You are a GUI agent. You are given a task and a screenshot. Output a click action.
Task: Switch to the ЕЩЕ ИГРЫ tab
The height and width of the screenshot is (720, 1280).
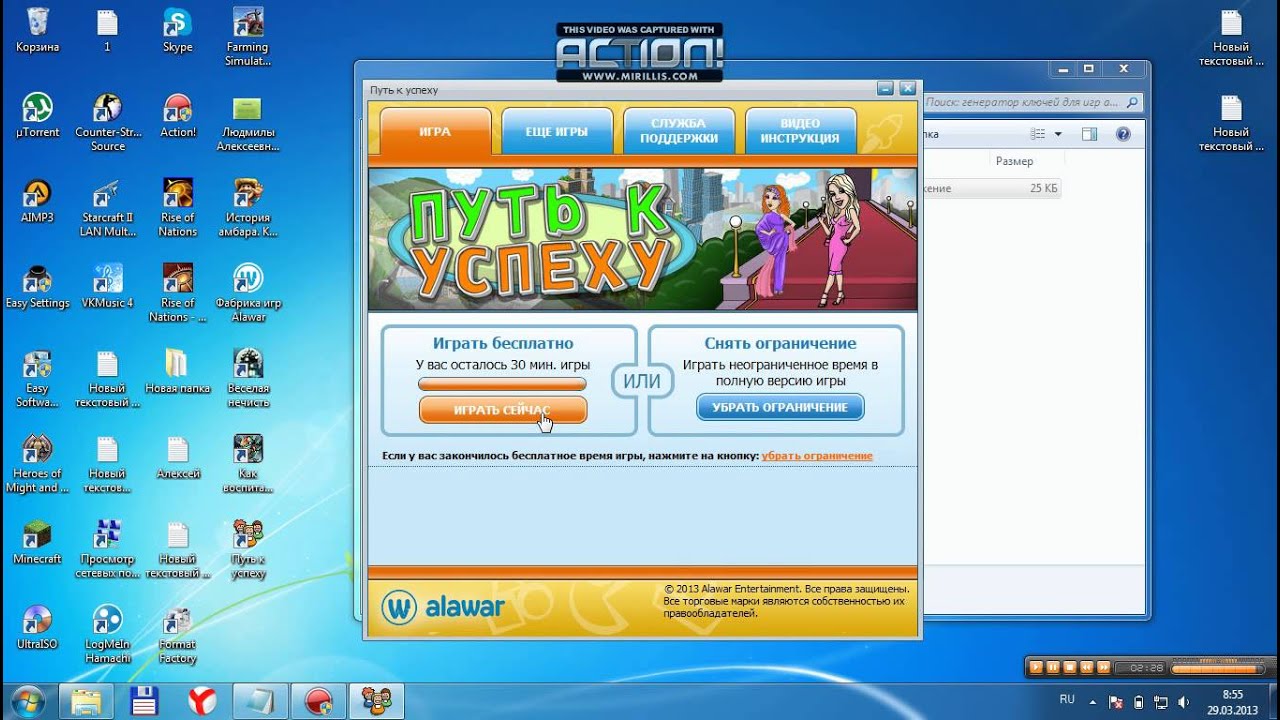pos(557,131)
